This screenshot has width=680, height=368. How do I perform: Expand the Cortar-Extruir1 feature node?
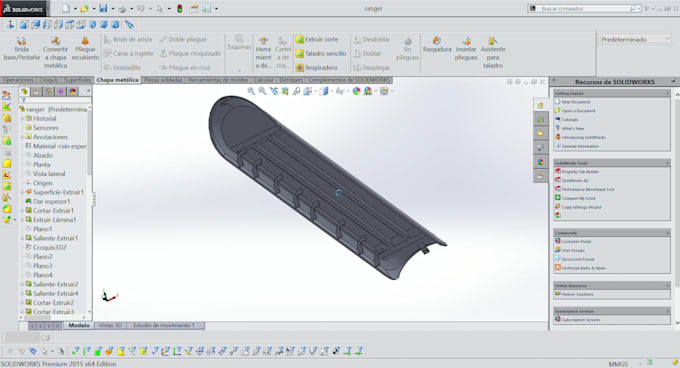(22, 211)
